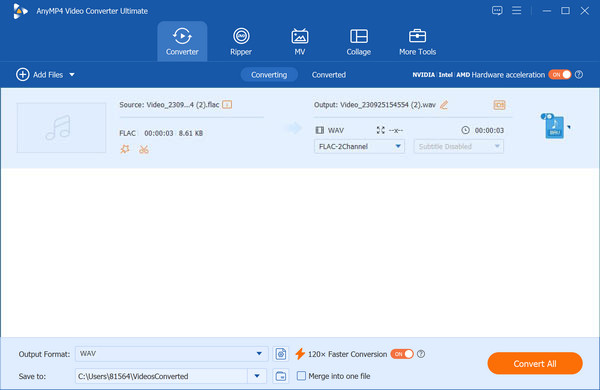Click the output file name text
The image size is (600, 390).
pyautogui.click(x=375, y=104)
